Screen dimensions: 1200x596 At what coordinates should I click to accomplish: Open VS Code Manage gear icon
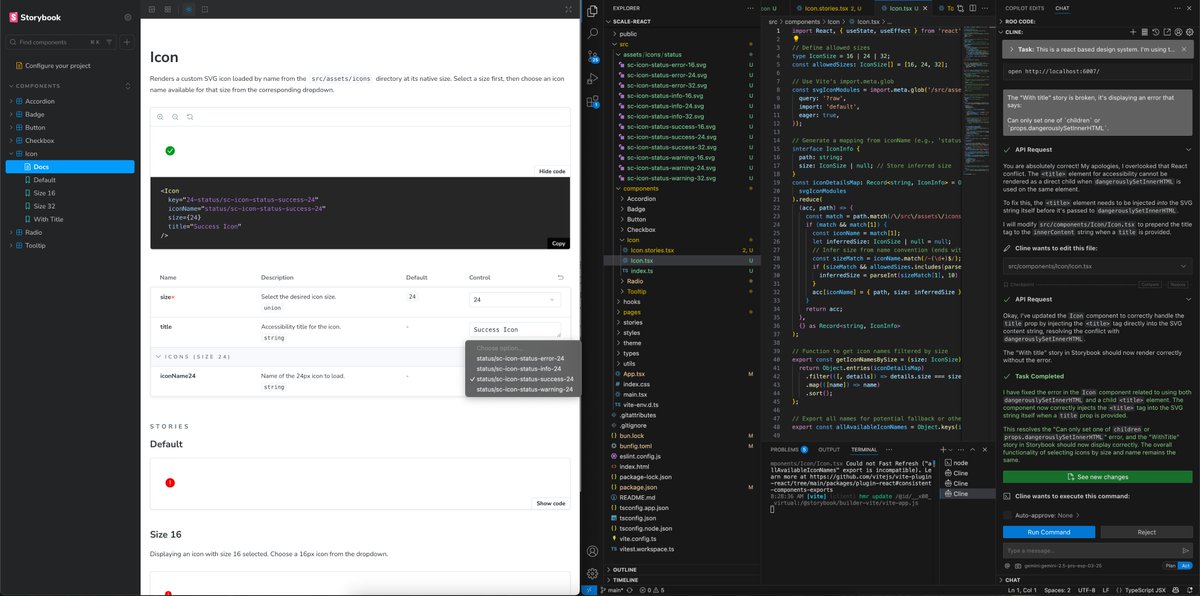pos(594,574)
